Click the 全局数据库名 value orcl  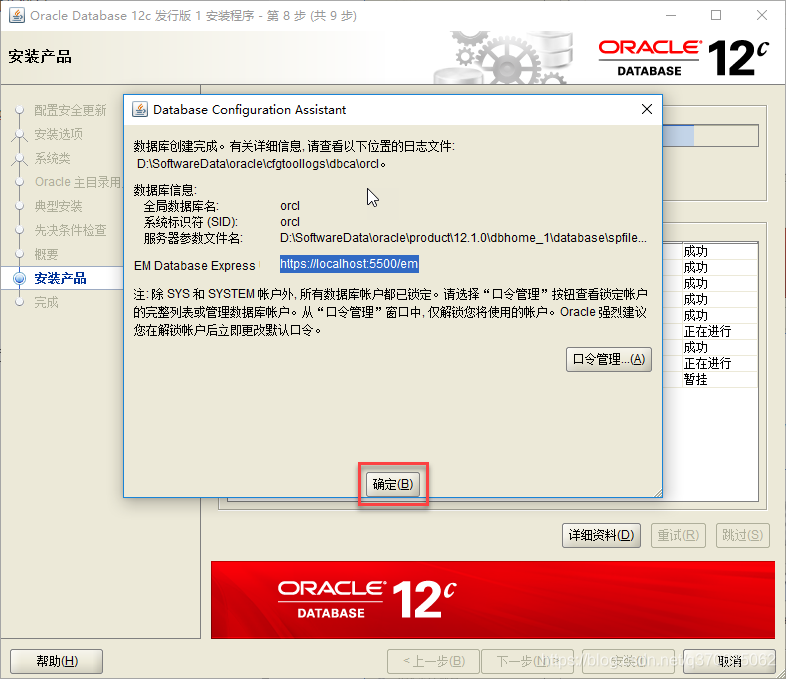[290, 206]
